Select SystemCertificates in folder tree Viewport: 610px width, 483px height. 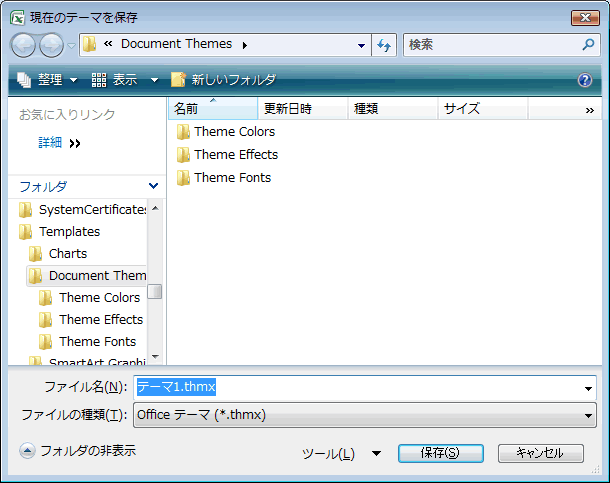[82, 210]
